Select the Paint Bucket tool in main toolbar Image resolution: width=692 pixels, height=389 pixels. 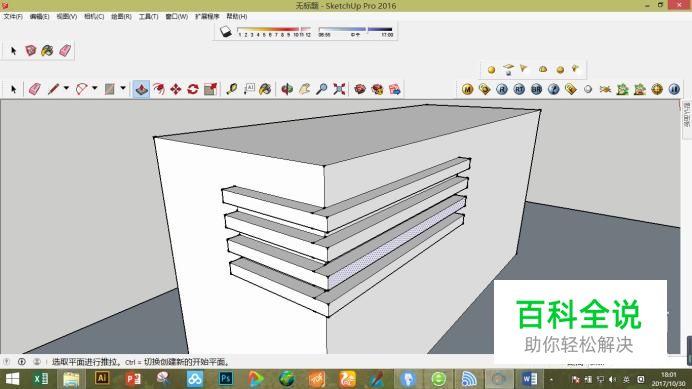(265, 89)
